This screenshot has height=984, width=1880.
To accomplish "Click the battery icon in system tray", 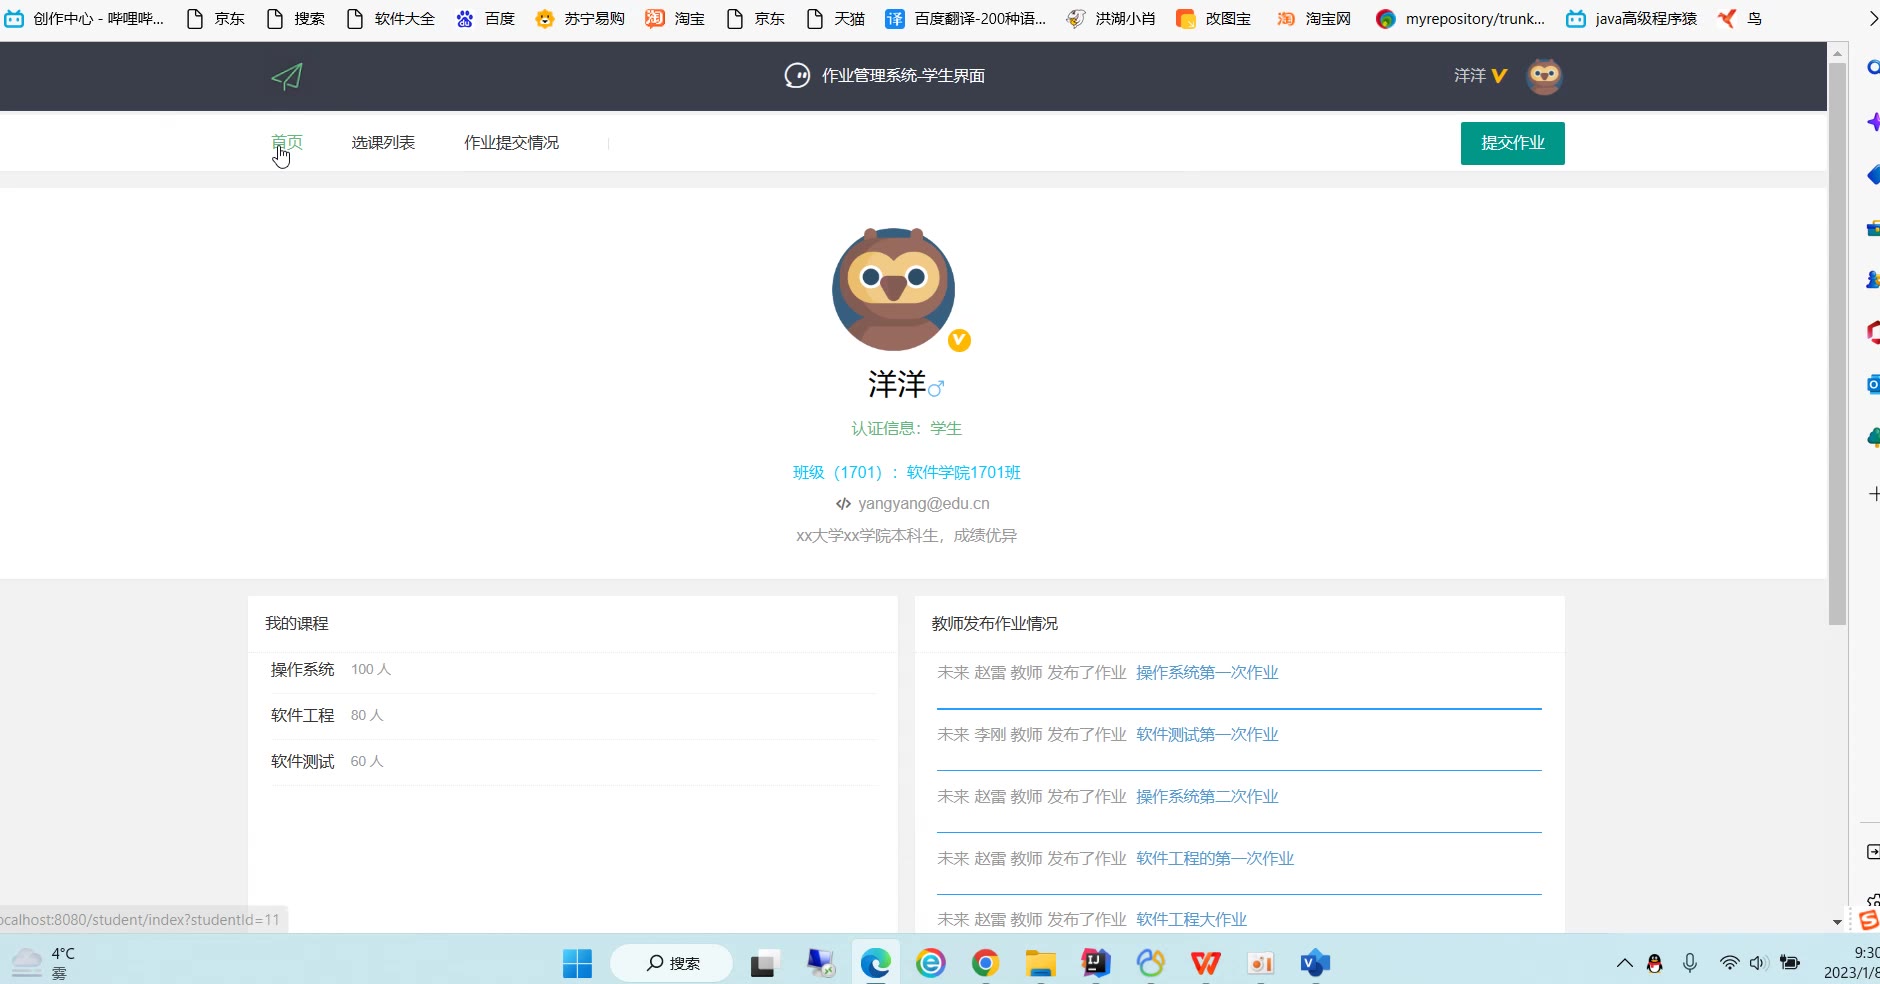I will tap(1790, 963).
